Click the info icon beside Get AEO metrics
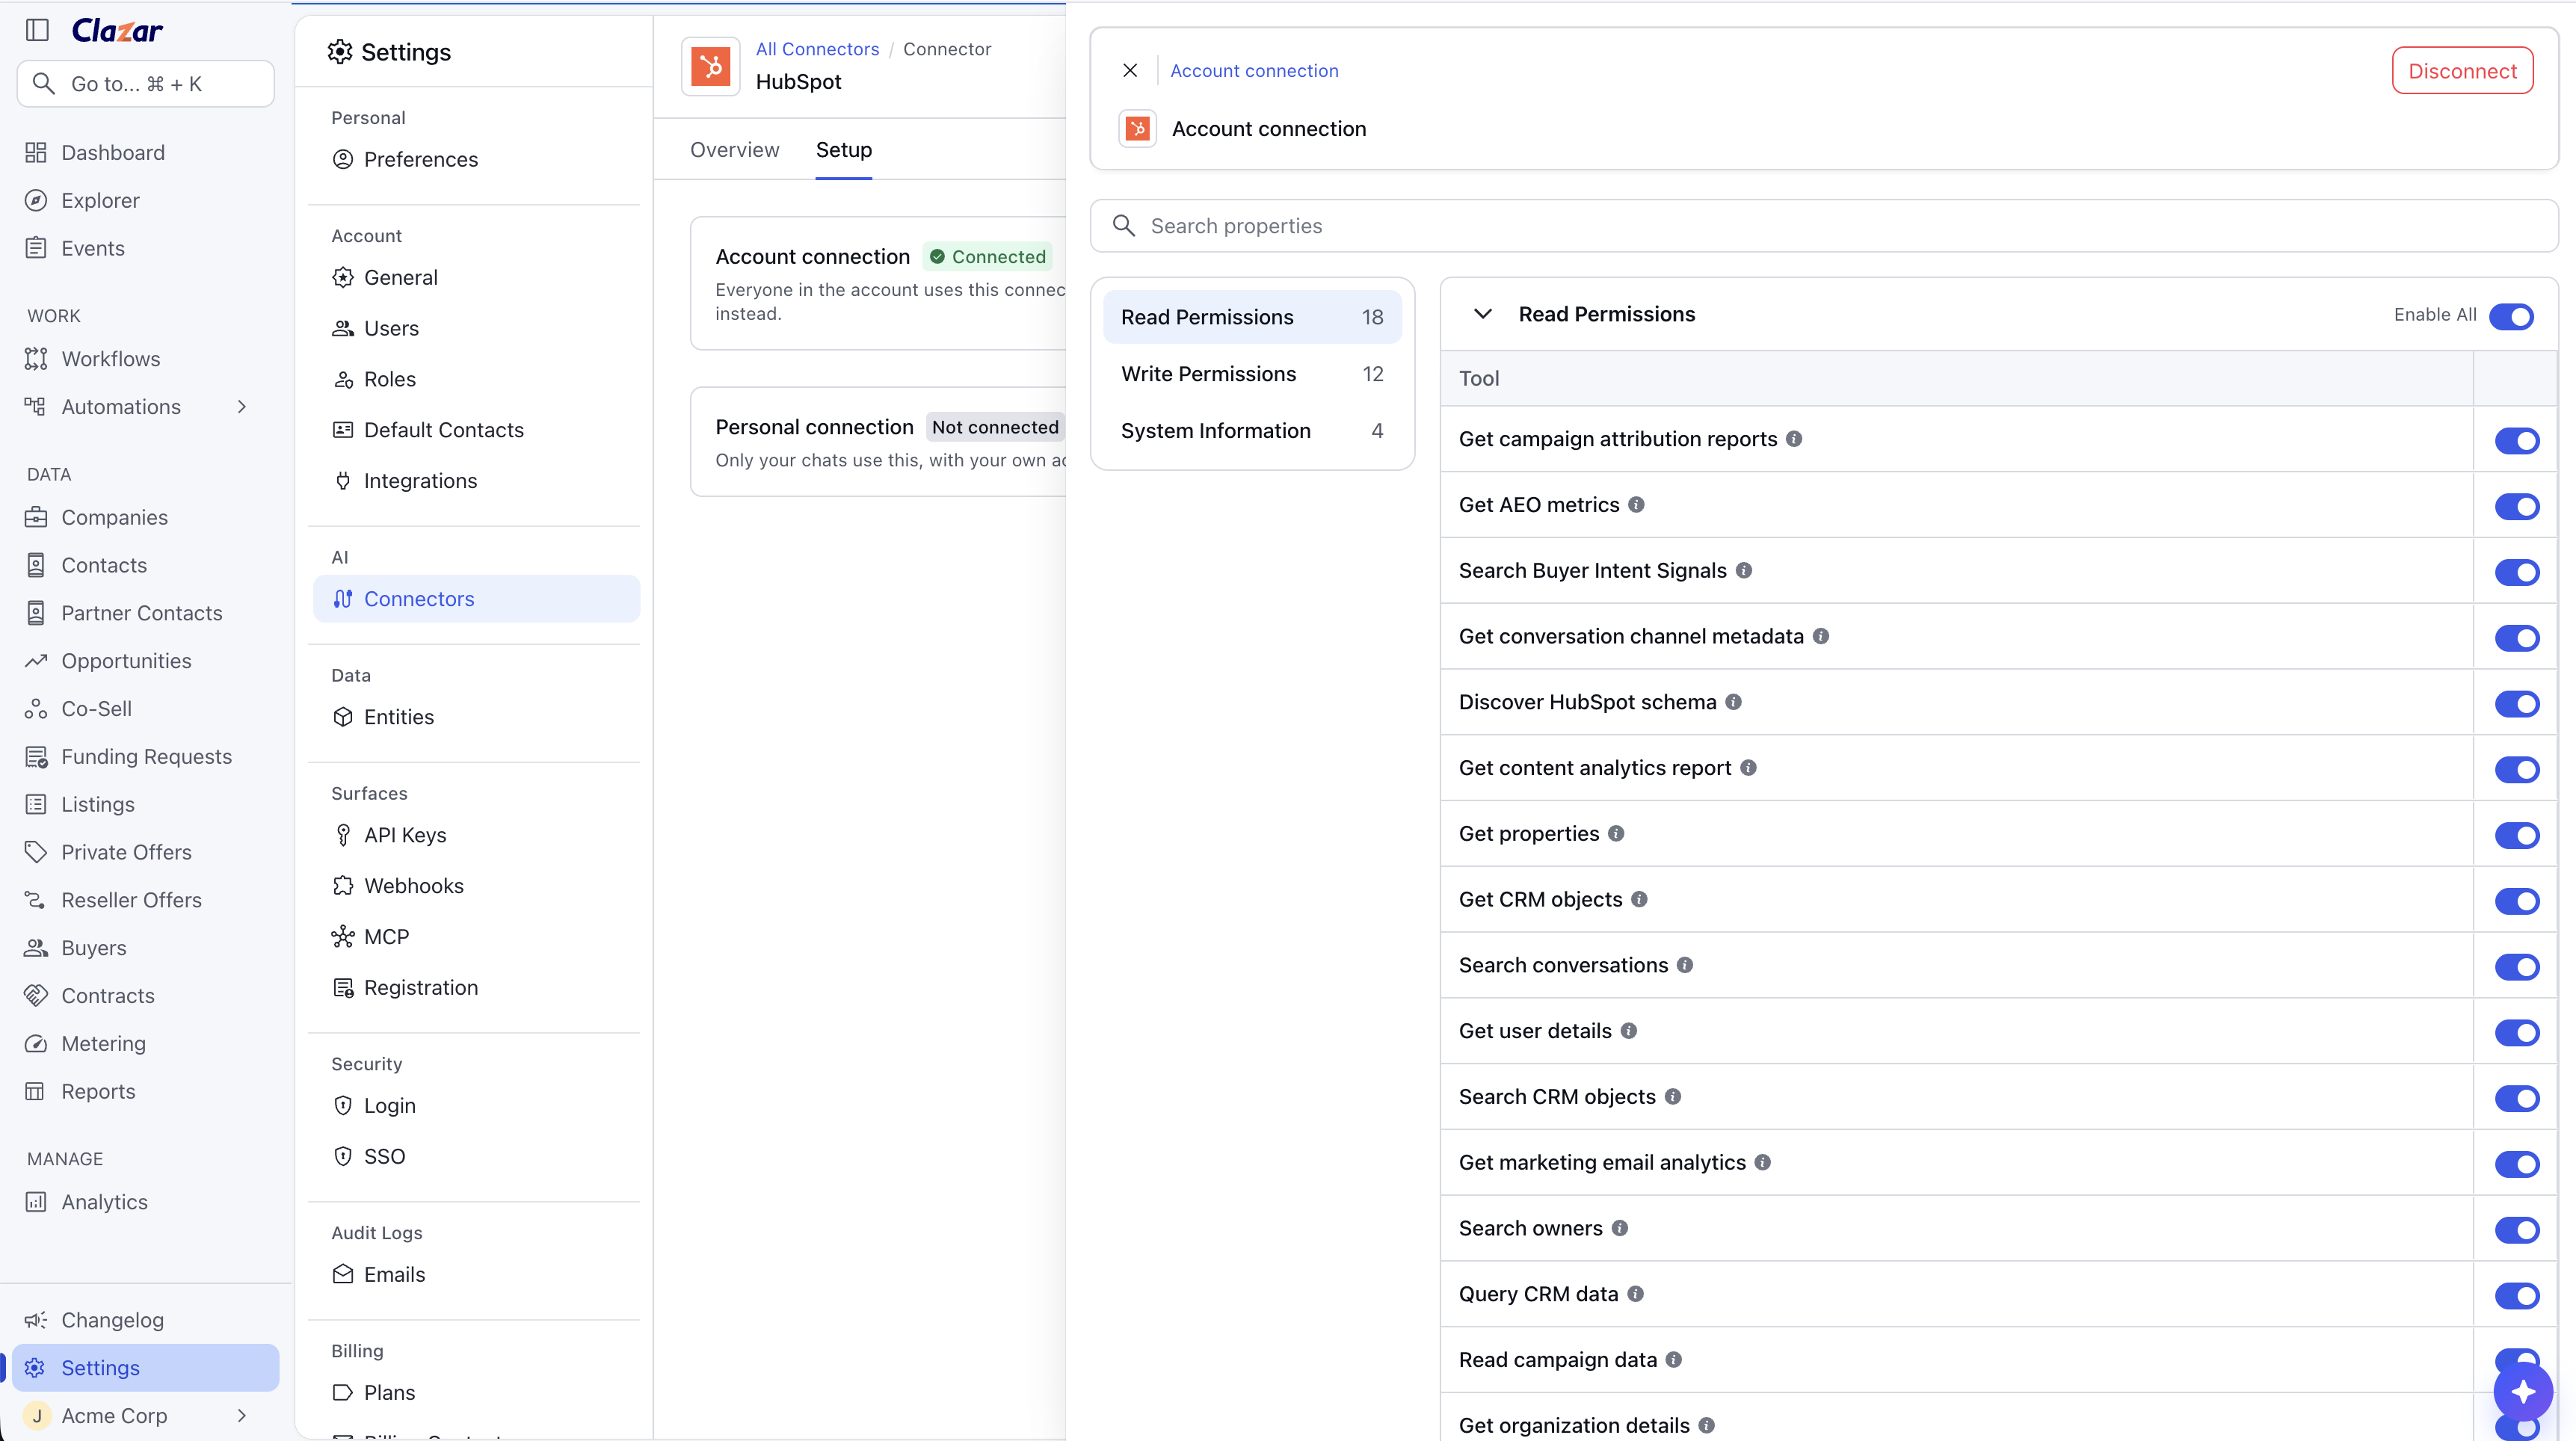Image resolution: width=2576 pixels, height=1441 pixels. (1636, 505)
